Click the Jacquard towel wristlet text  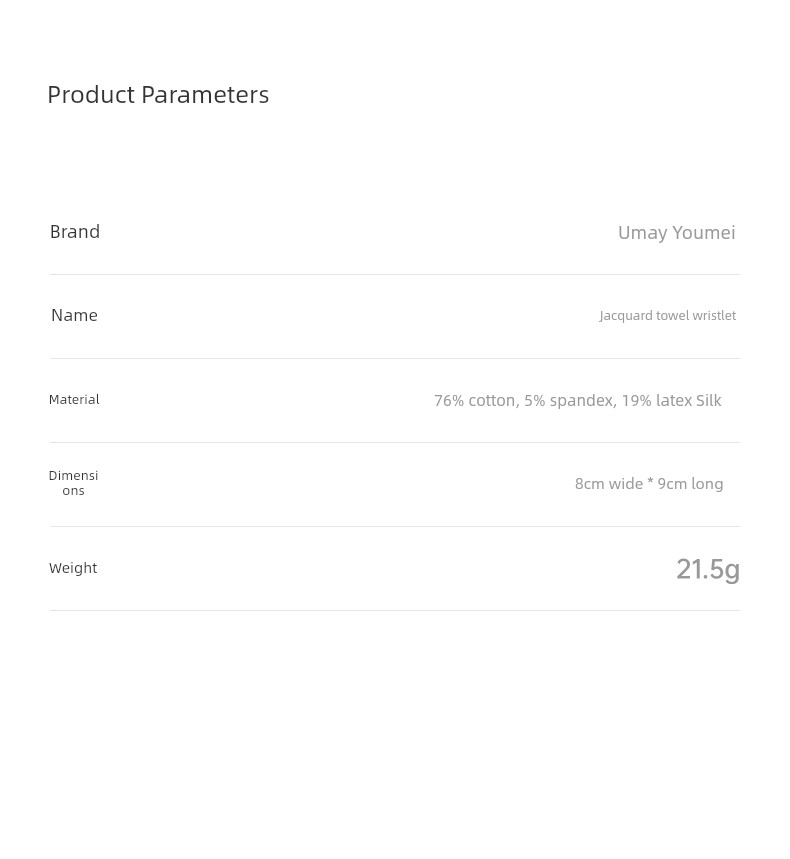[668, 316]
